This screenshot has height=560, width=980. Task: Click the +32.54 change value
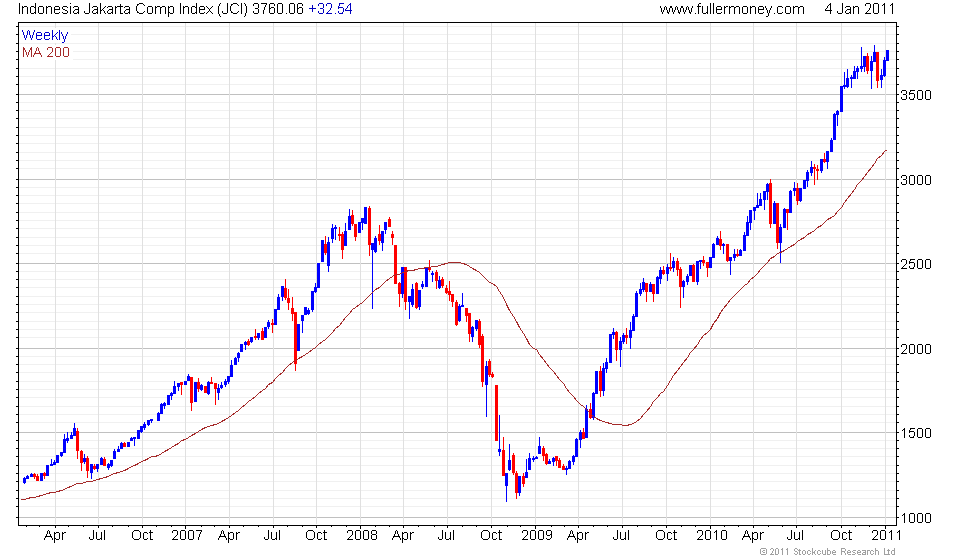[331, 9]
